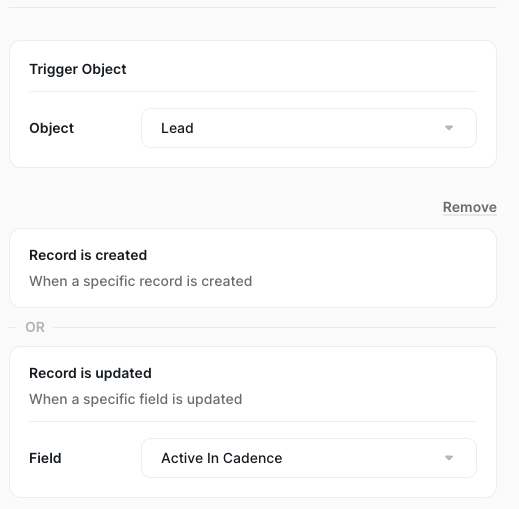Click the caret arrow in Active In Cadence dropdown
Screen dimensions: 519x509
[x=449, y=458]
